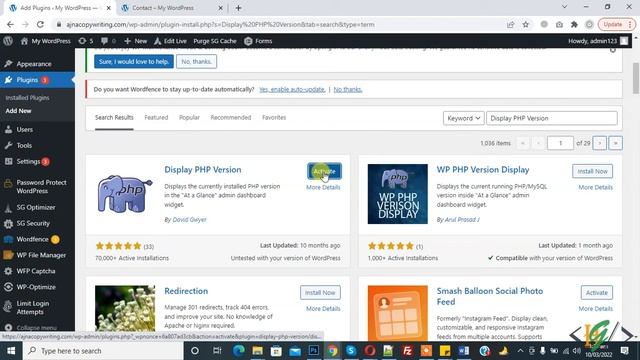The image size is (640, 360).
Task: Open the Keyword search type dropdown
Action: point(463,118)
